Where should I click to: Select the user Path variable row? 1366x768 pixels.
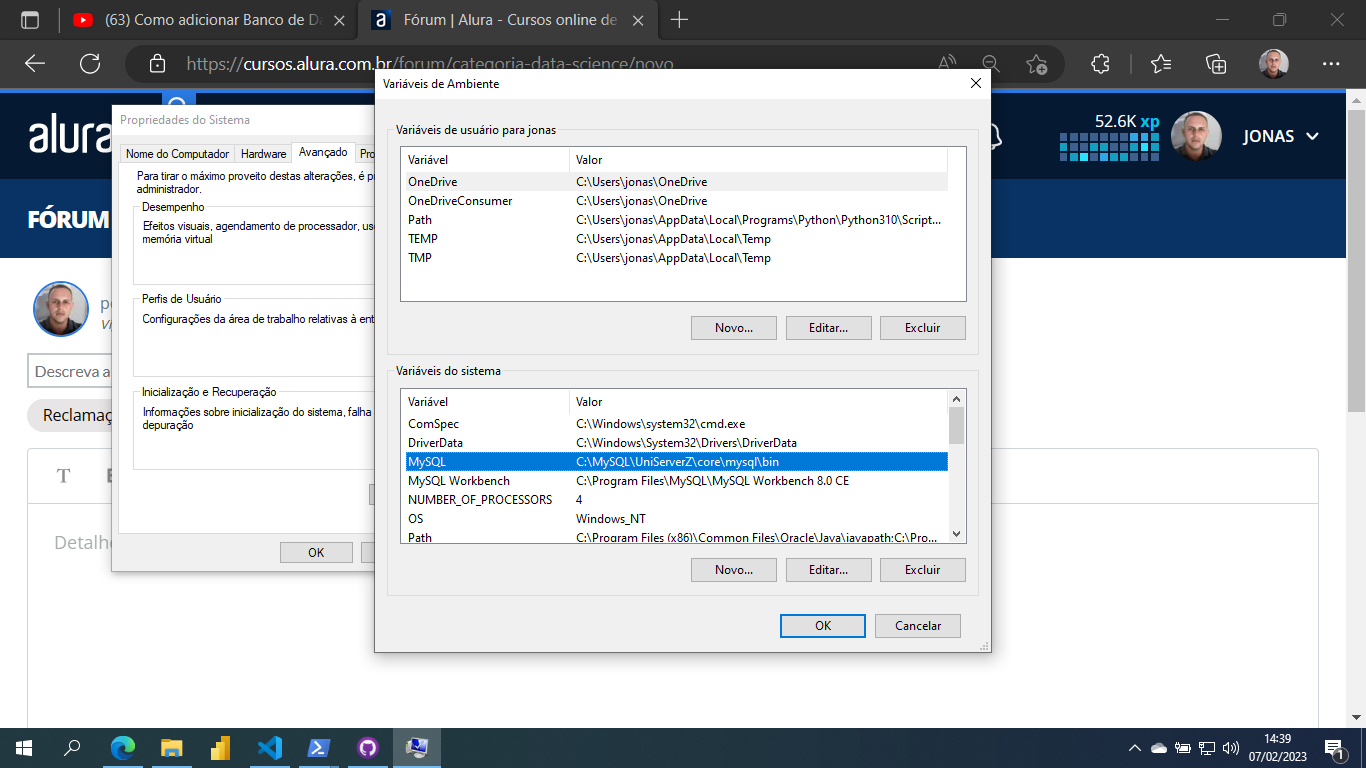click(x=675, y=220)
